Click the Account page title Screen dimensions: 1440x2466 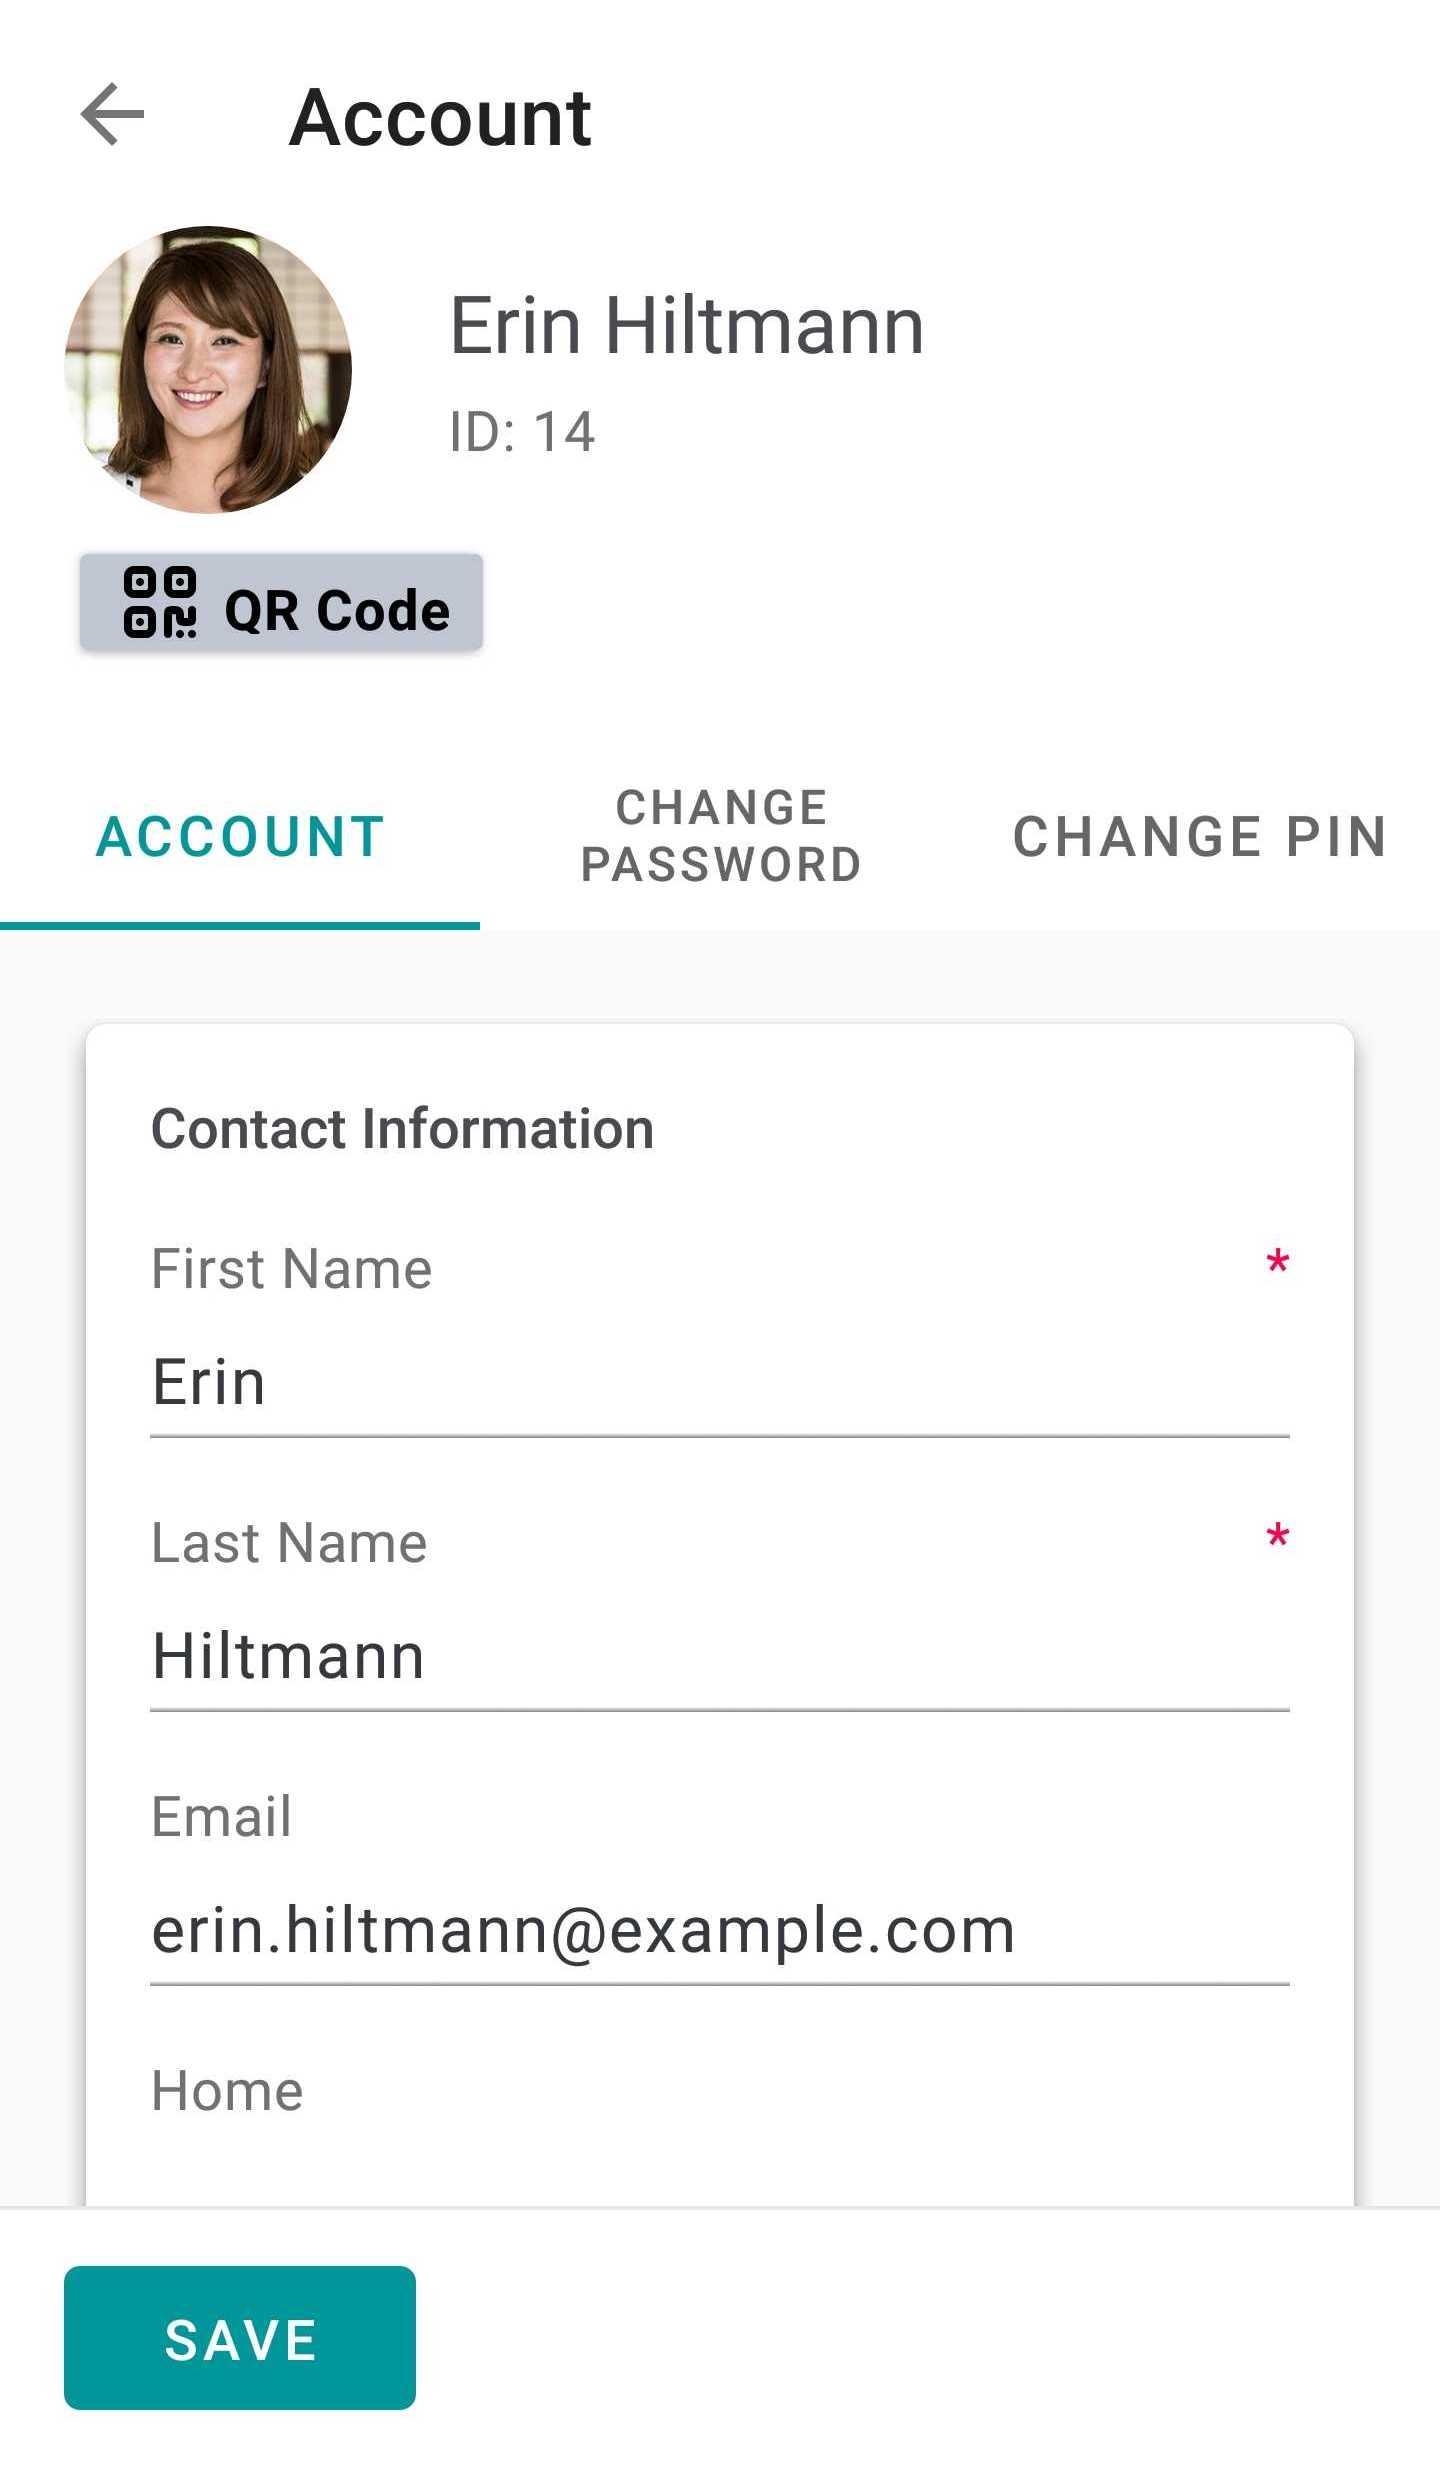(440, 117)
